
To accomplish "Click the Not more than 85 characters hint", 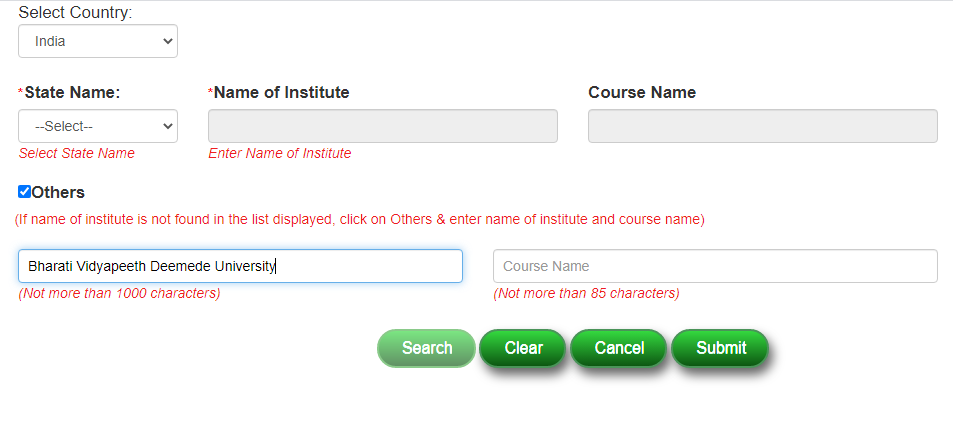I will [586, 293].
